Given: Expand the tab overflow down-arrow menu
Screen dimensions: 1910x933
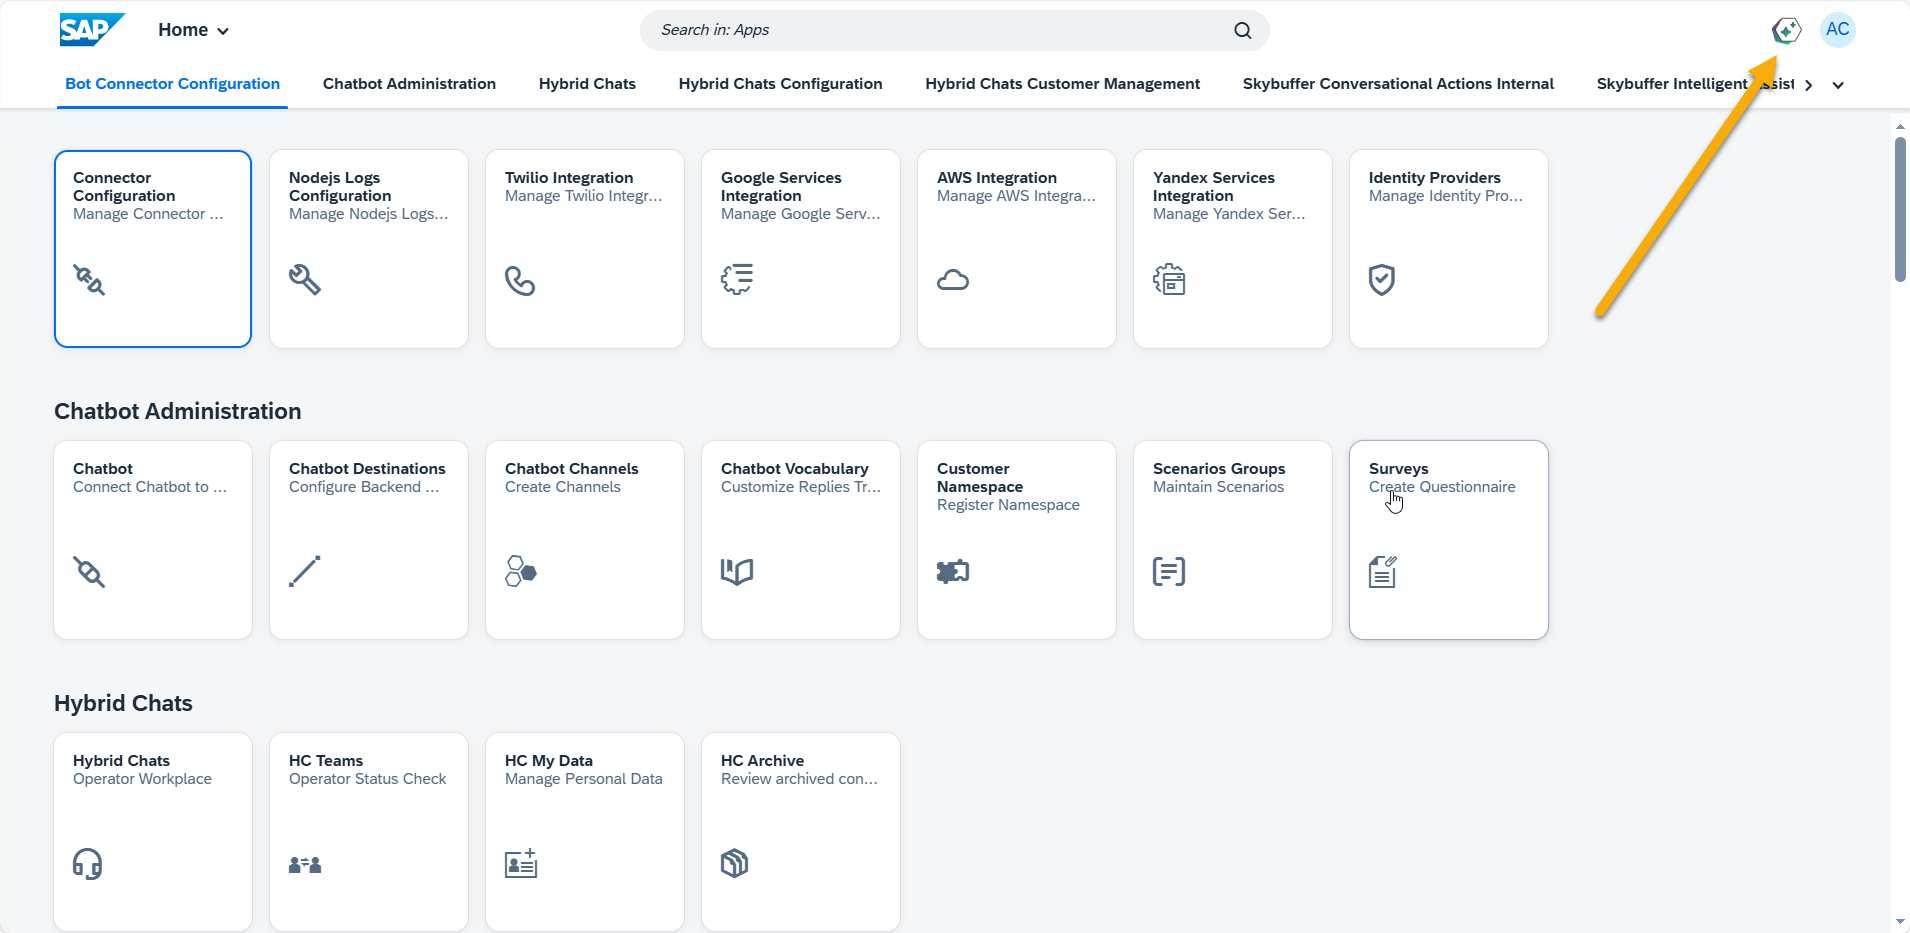Looking at the screenshot, I should pos(1838,85).
